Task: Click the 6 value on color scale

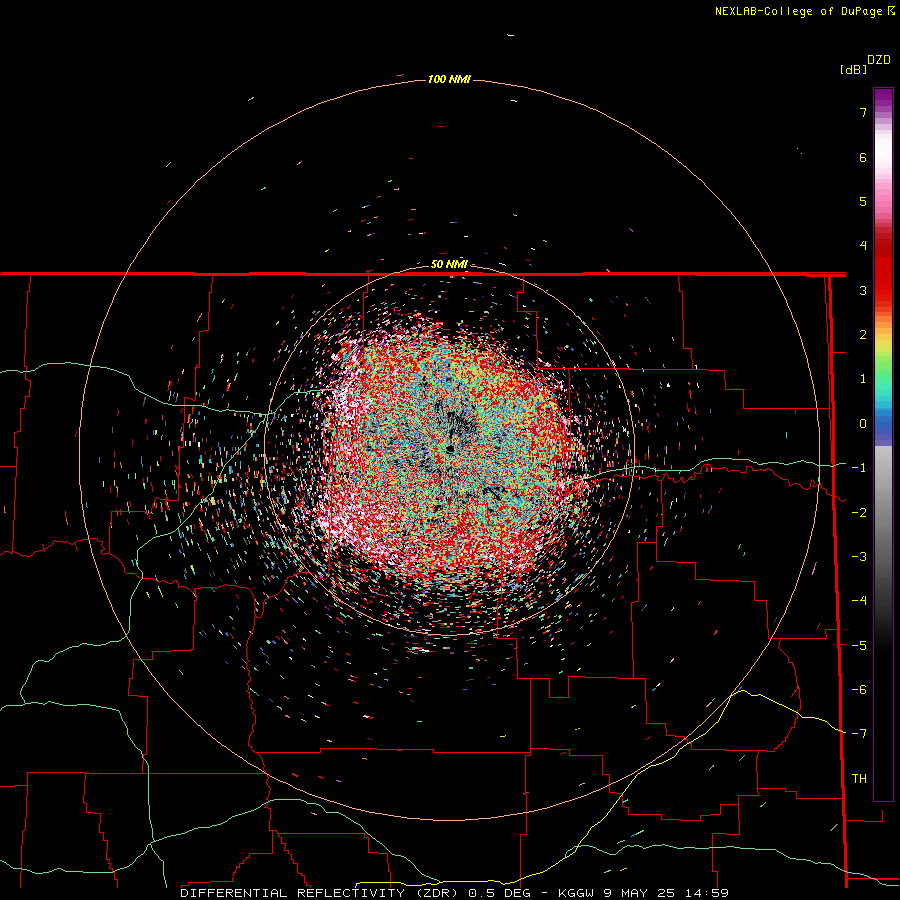Action: (863, 157)
